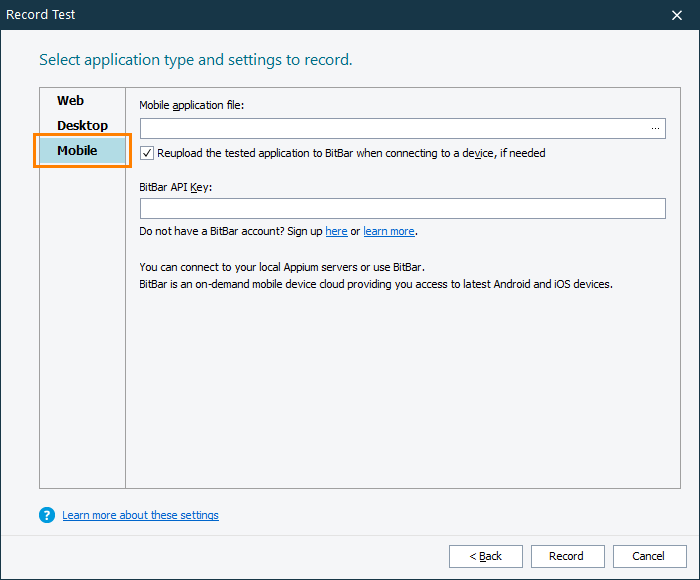Image resolution: width=700 pixels, height=580 pixels.
Task: Click into the BitBar API Key field
Action: point(402,208)
